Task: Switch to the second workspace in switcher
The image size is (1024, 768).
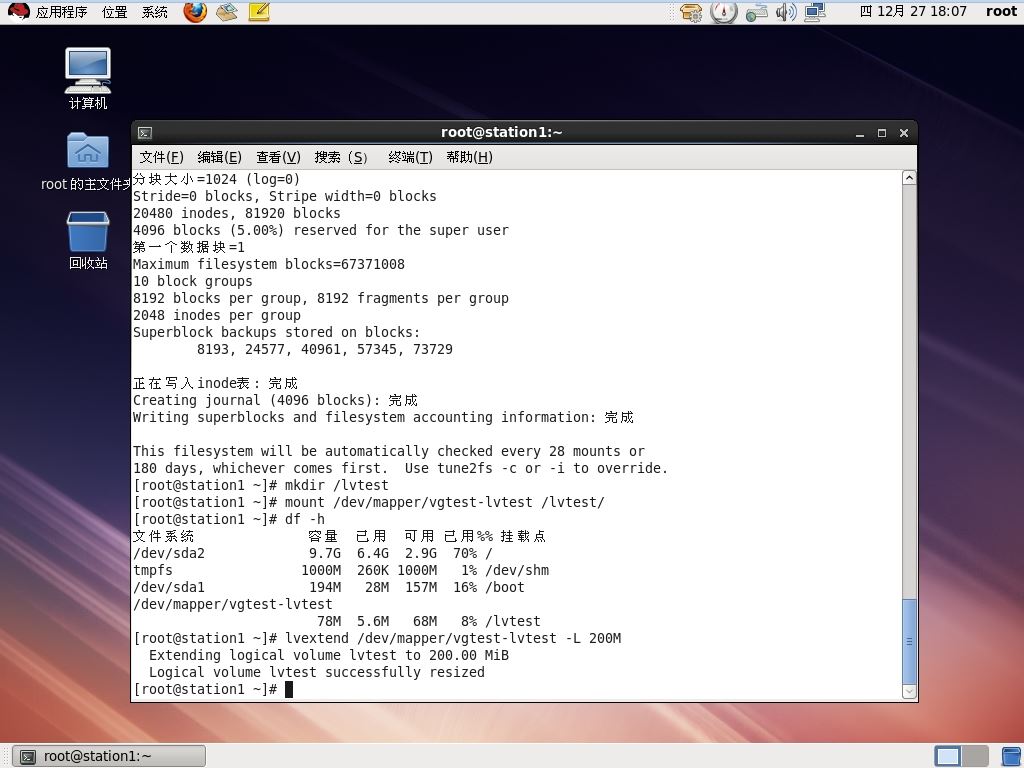Action: pyautogui.click(x=975, y=756)
